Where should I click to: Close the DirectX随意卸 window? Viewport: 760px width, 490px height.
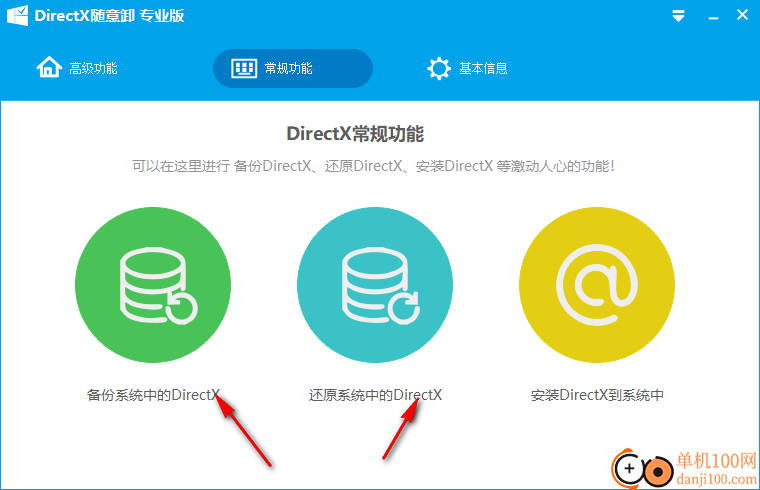[743, 15]
